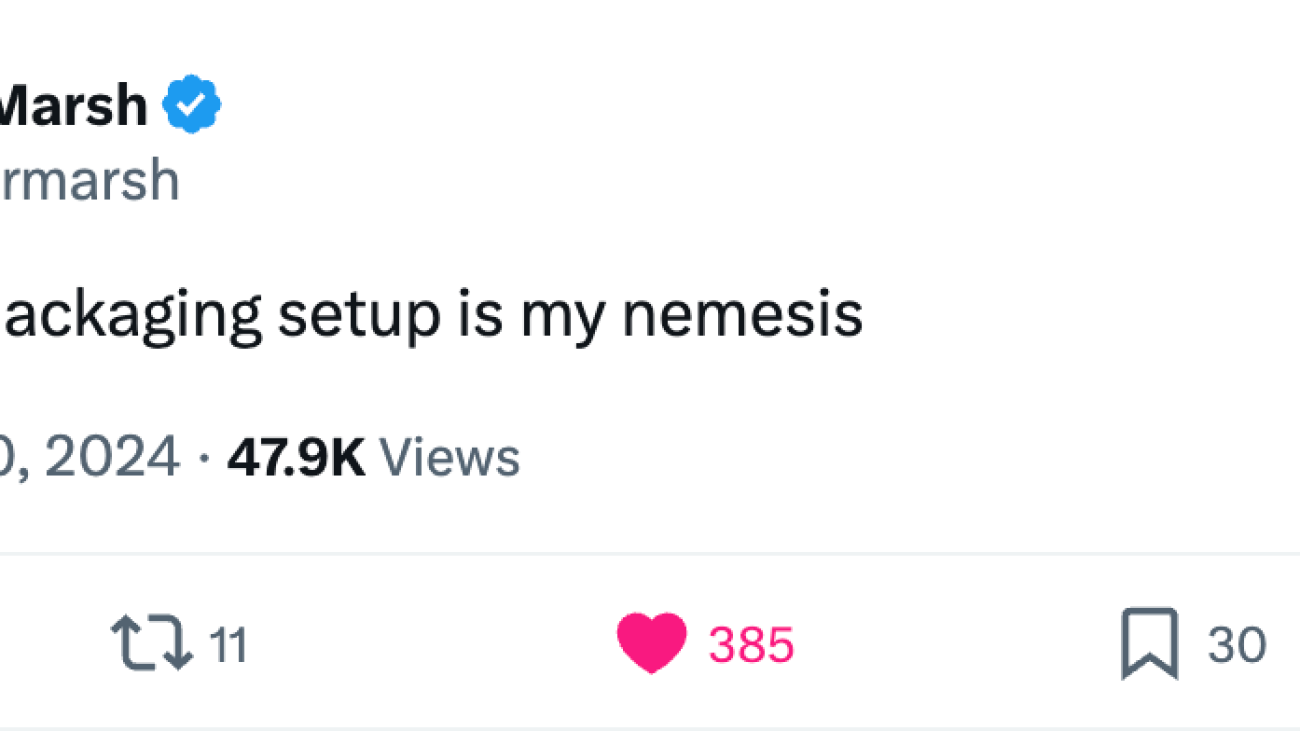1300x731 pixels.
Task: Open the Marsh display name profile
Action: [x=74, y=105]
